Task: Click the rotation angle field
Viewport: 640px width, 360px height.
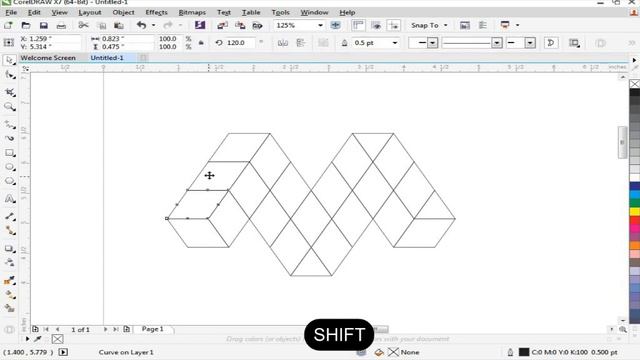Action: tap(241, 43)
